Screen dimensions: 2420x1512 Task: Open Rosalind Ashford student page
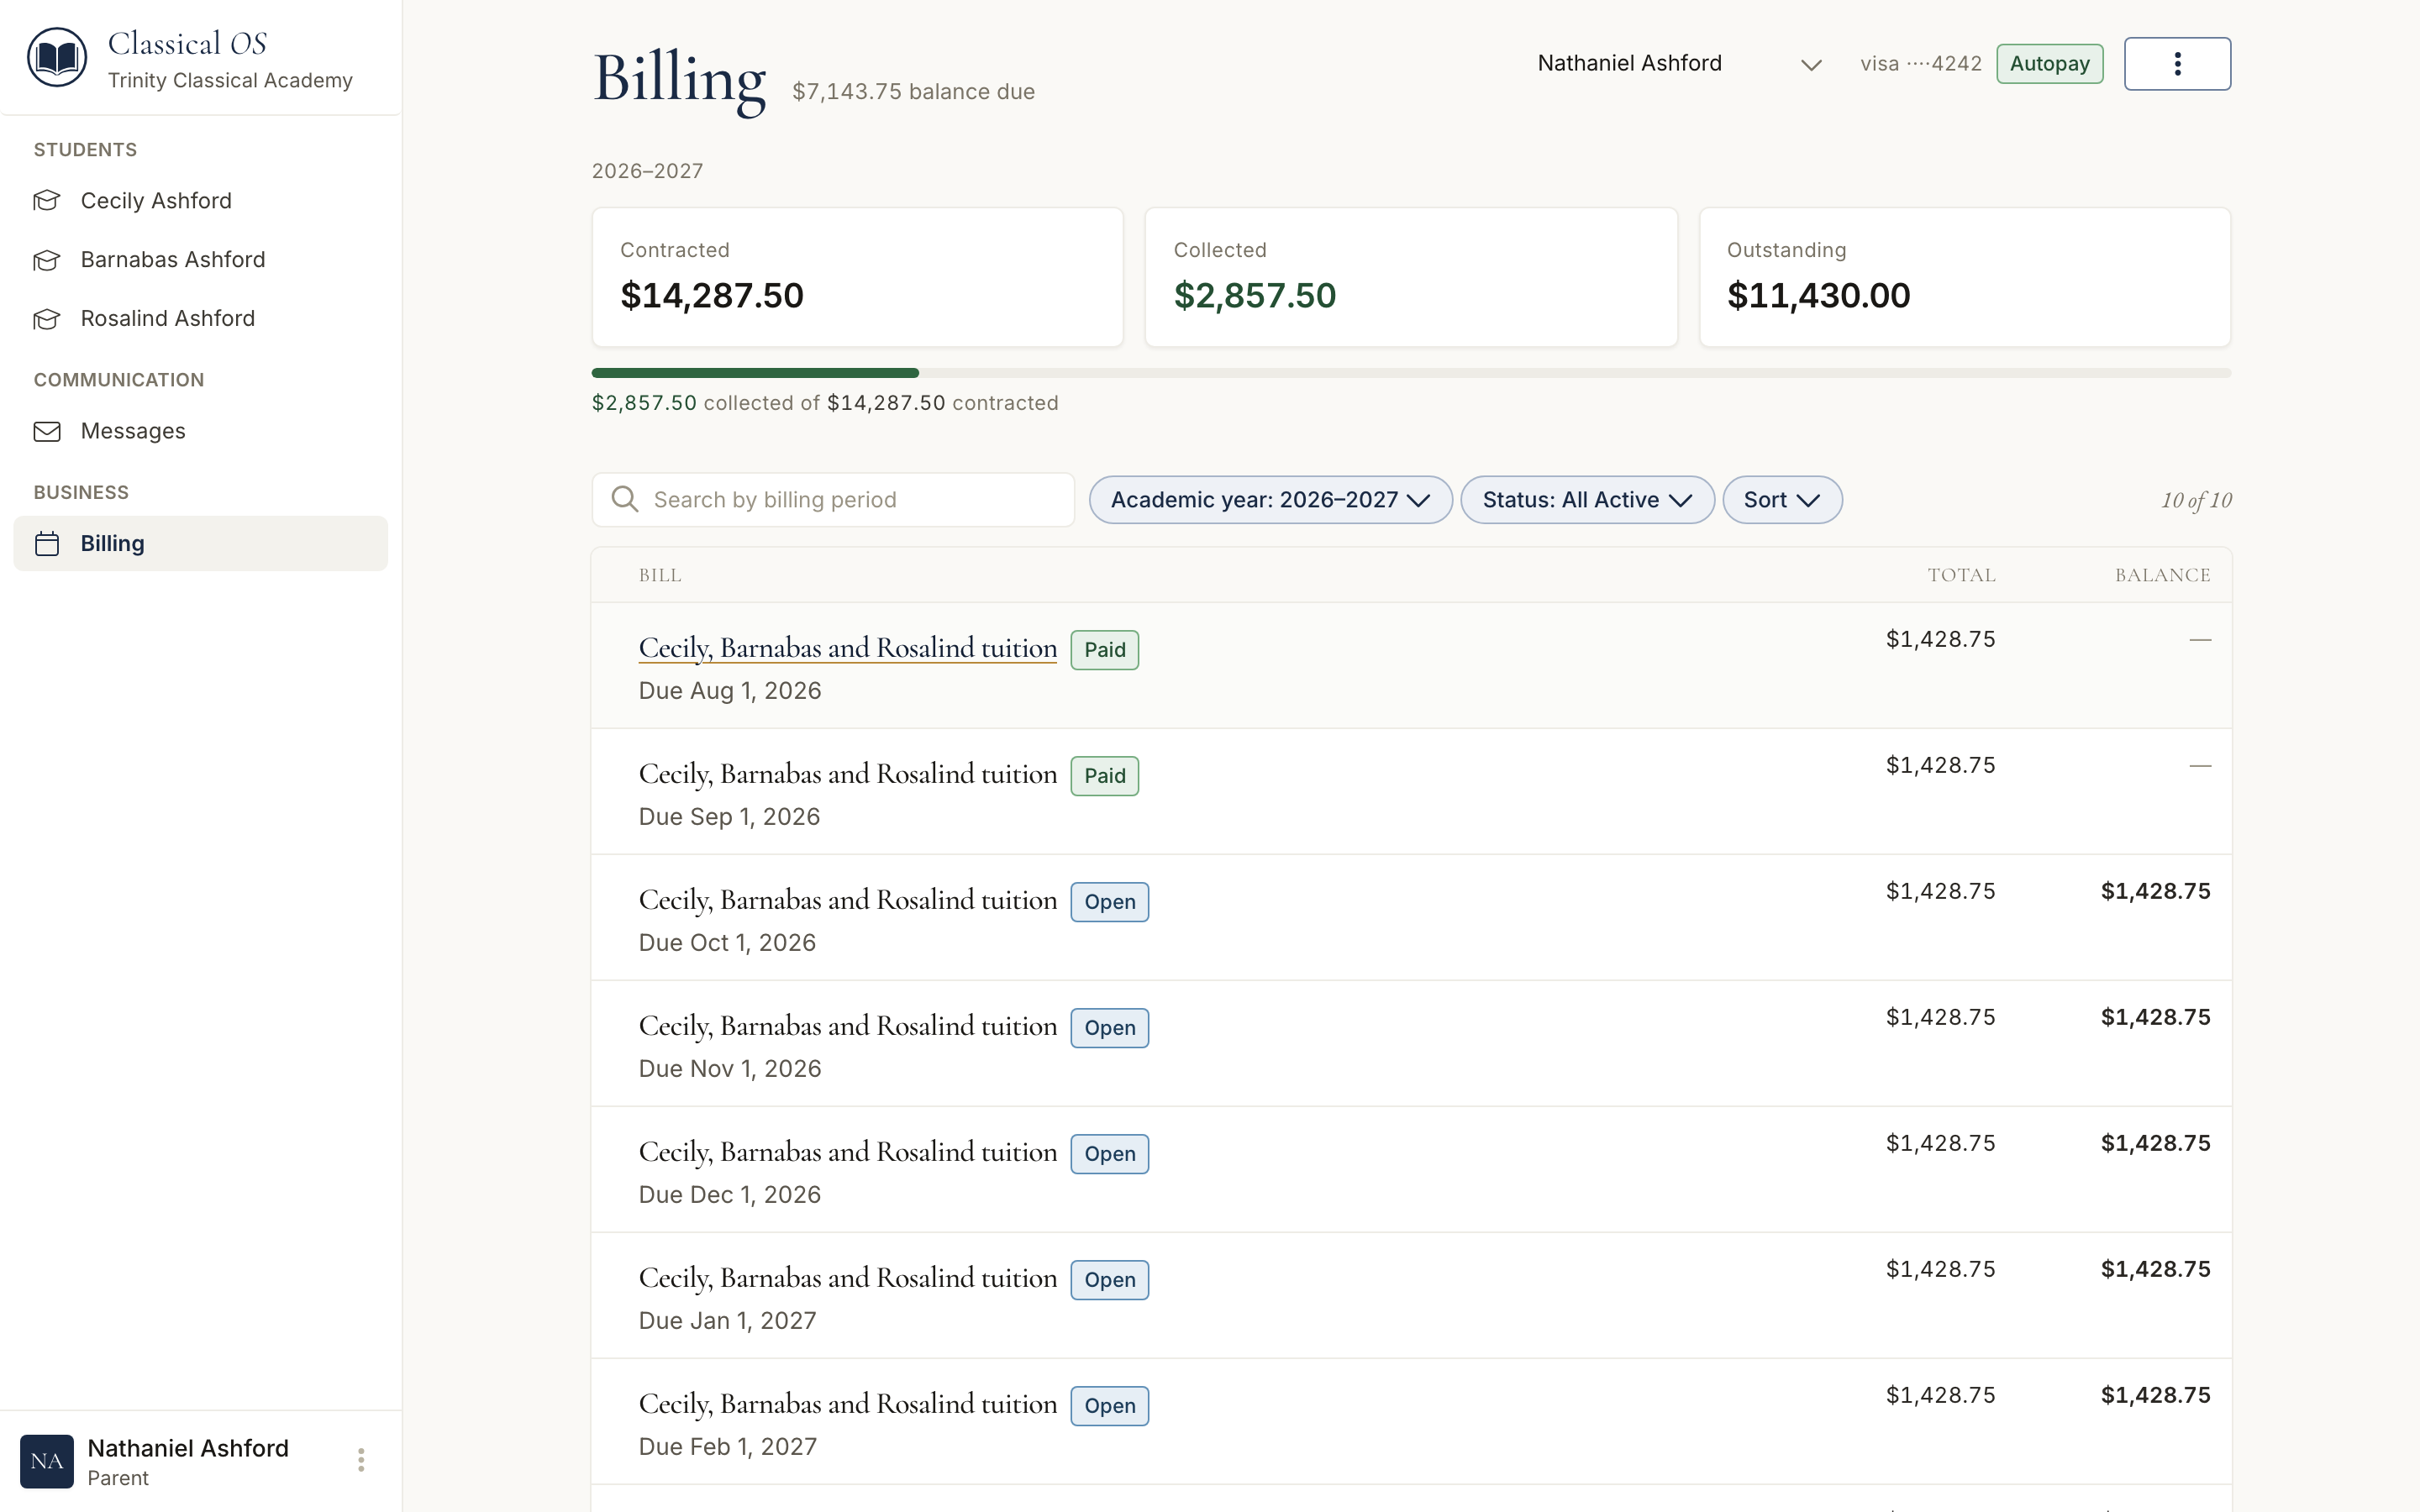tap(200, 319)
